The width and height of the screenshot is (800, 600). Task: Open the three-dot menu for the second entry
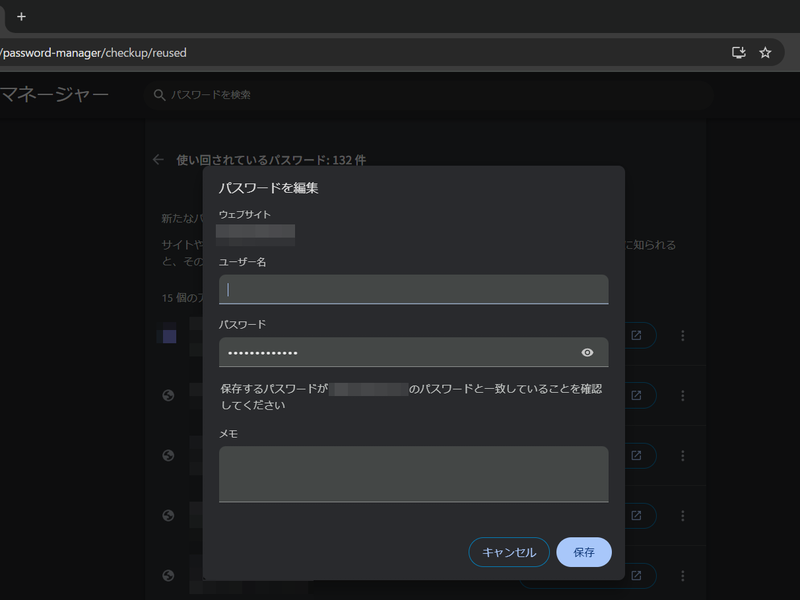click(682, 395)
